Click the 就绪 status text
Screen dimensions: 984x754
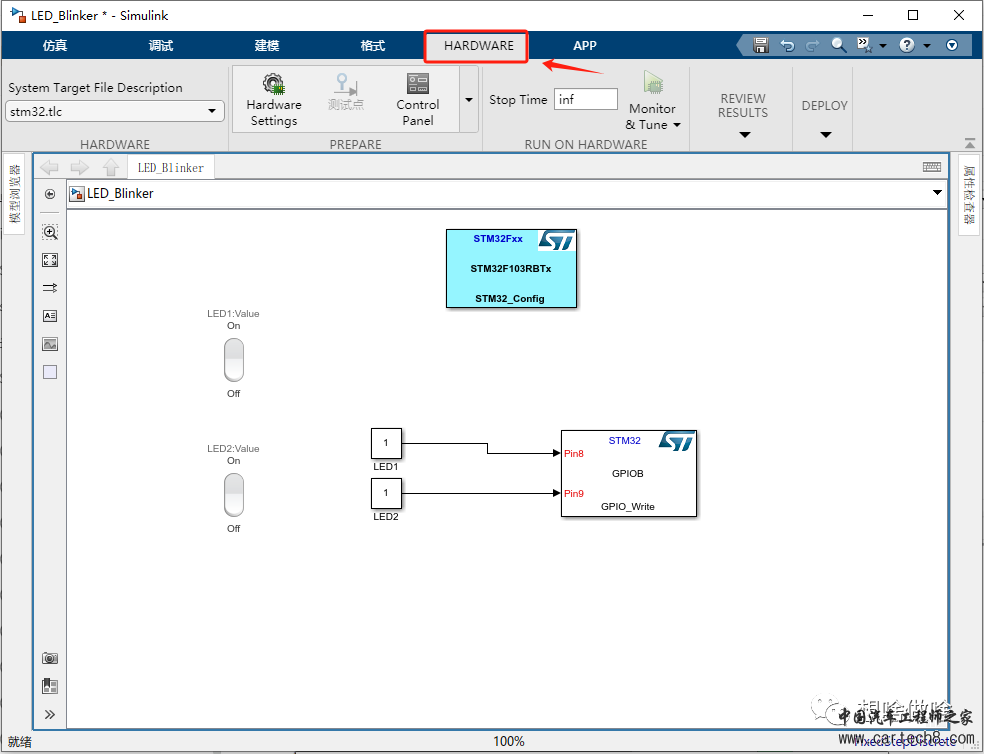pyautogui.click(x=19, y=741)
